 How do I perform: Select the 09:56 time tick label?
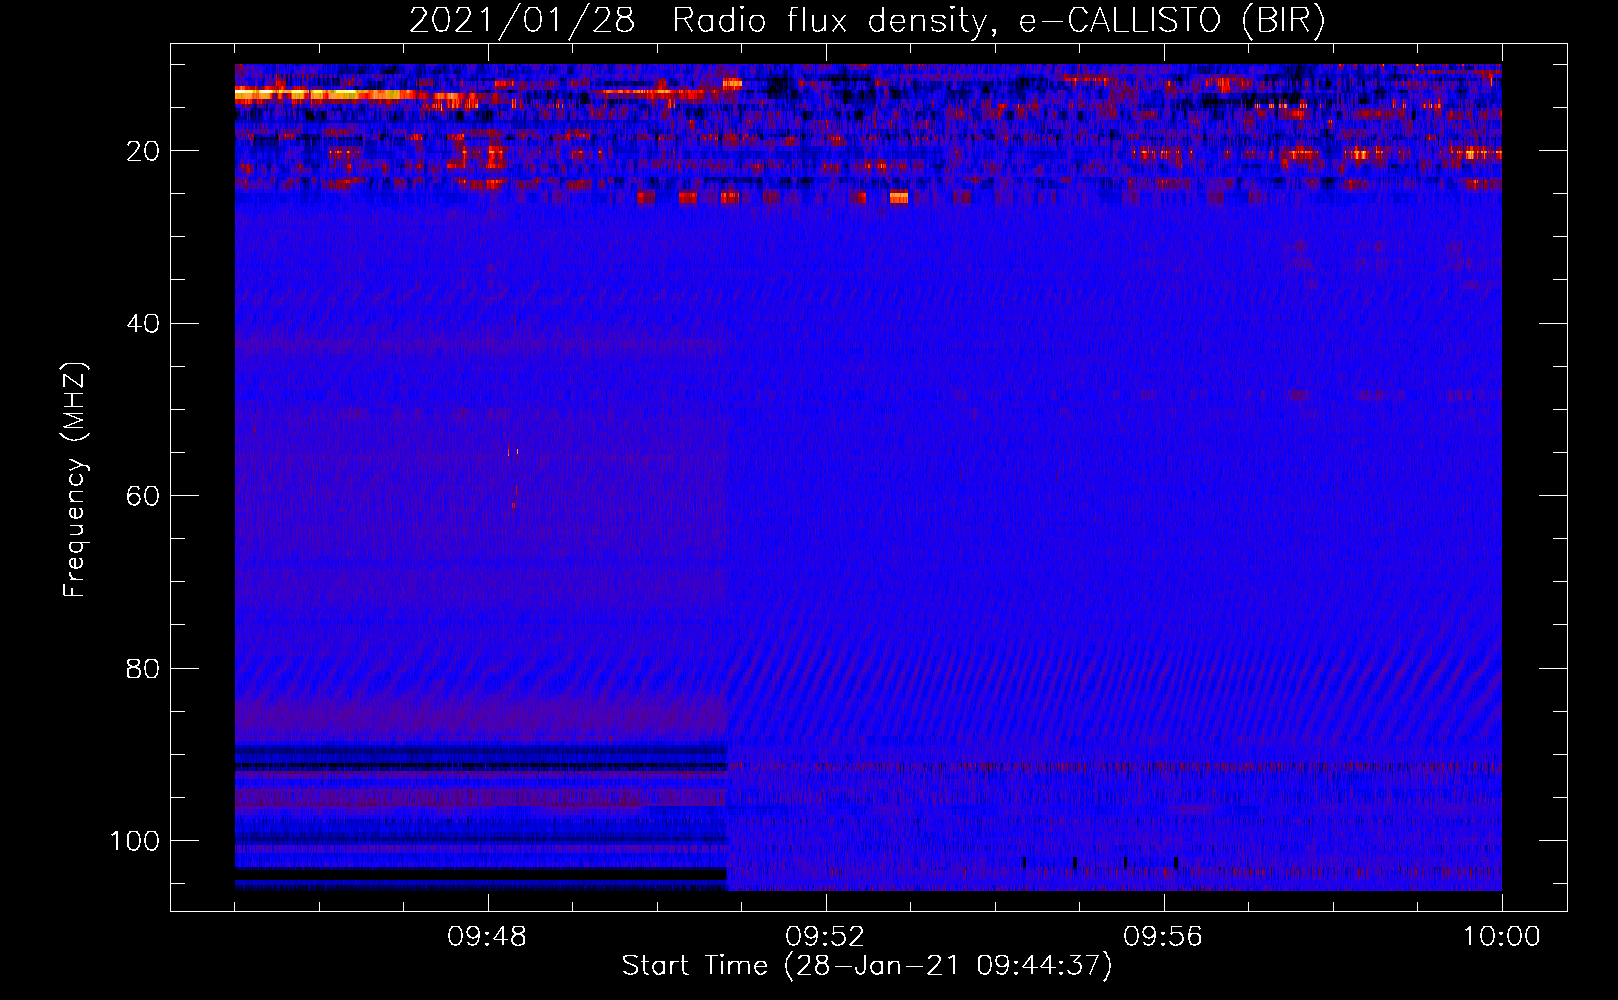pos(1163,937)
